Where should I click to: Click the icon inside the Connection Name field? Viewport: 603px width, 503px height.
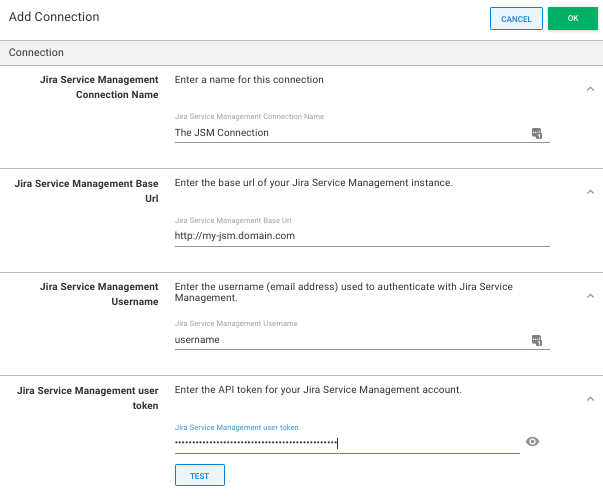tap(536, 133)
